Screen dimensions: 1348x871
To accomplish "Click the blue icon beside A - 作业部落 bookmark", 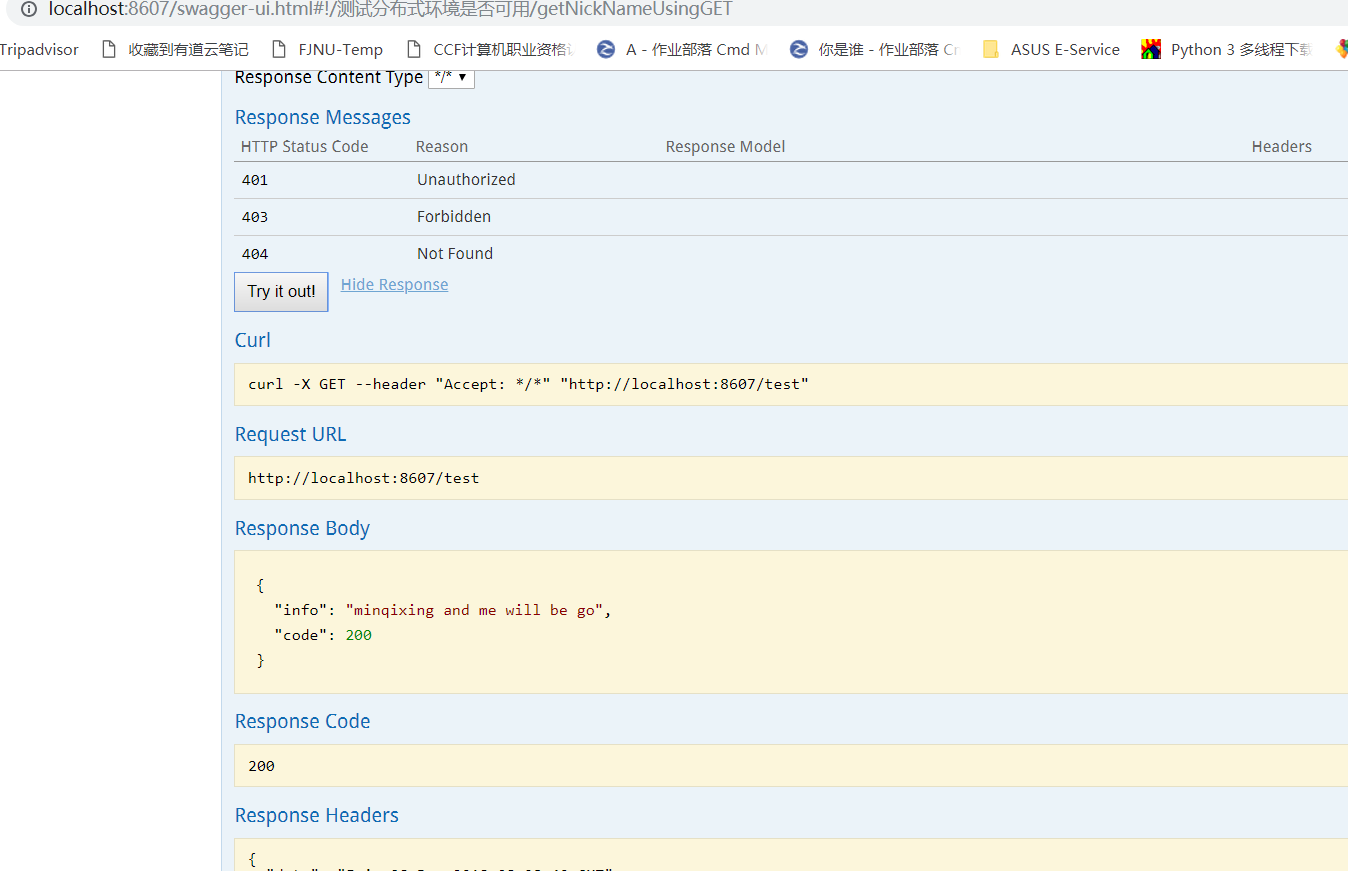I will point(606,49).
